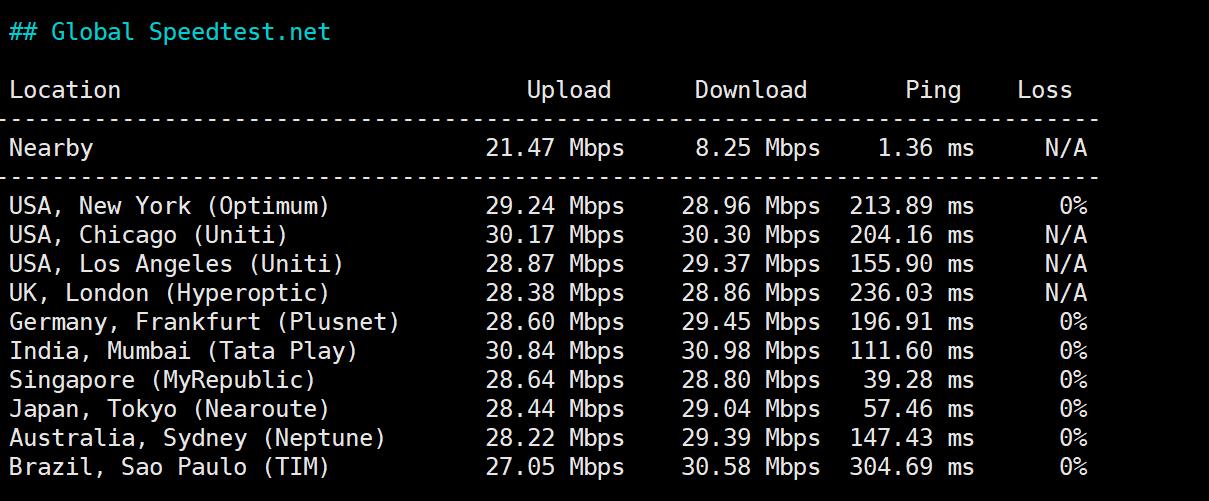Image resolution: width=1209 pixels, height=501 pixels.
Task: Select the India, Mumbai (Tata Play) entry
Action: click(x=183, y=351)
